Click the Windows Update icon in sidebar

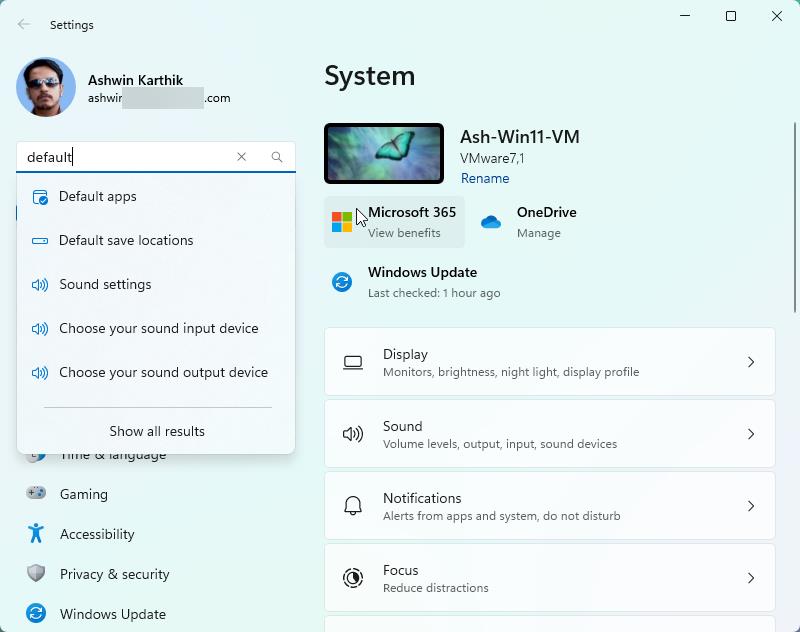(x=37, y=614)
